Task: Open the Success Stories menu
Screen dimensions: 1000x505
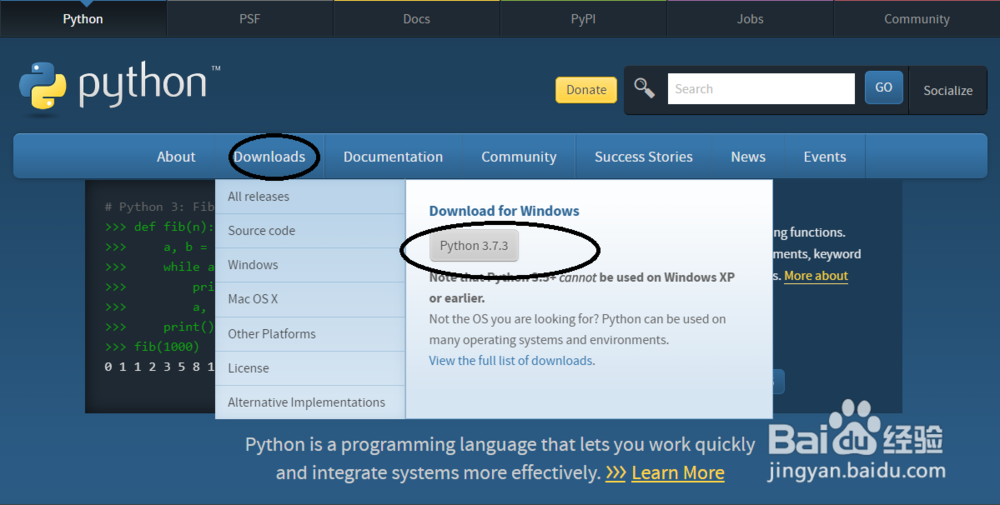Action: [x=643, y=157]
